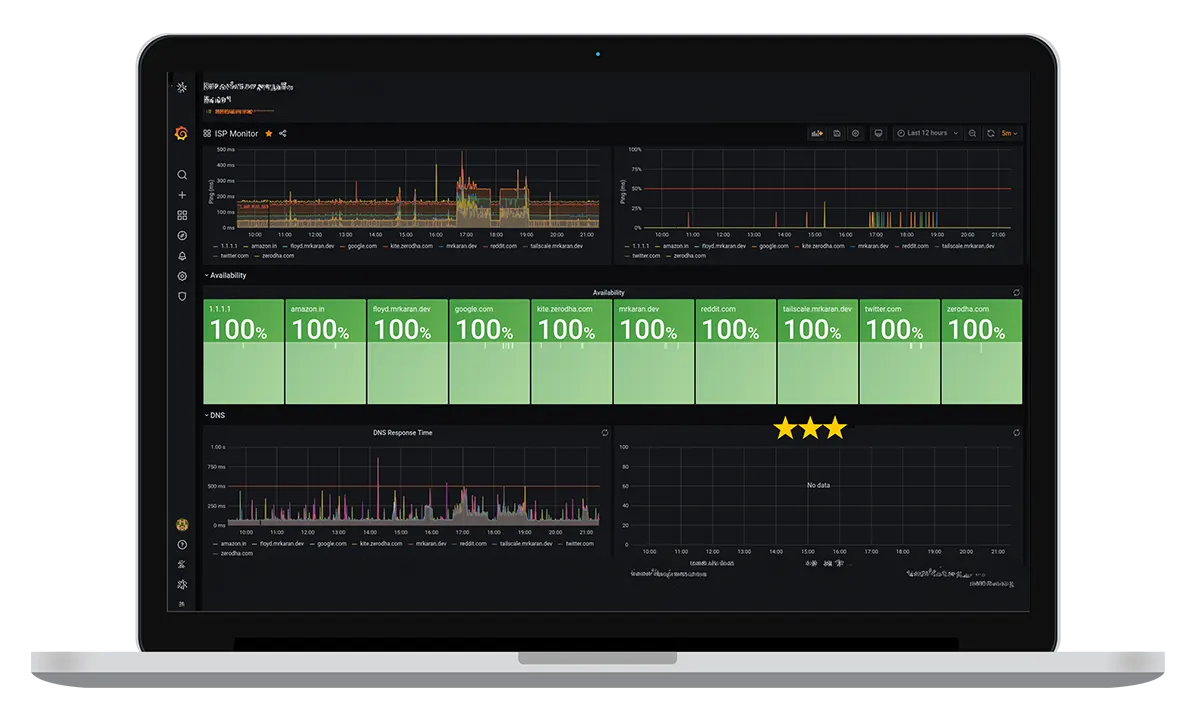Select the kite.zerodha.com availability tile
The image size is (1196, 720).
571,352
